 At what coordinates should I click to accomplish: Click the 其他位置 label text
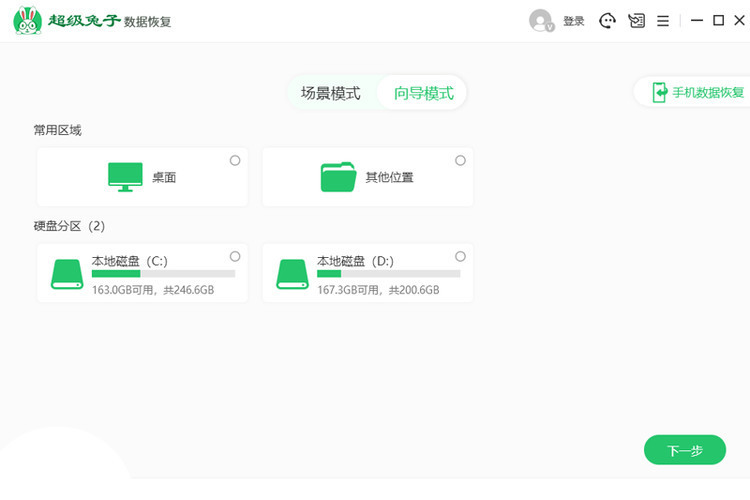(389, 178)
